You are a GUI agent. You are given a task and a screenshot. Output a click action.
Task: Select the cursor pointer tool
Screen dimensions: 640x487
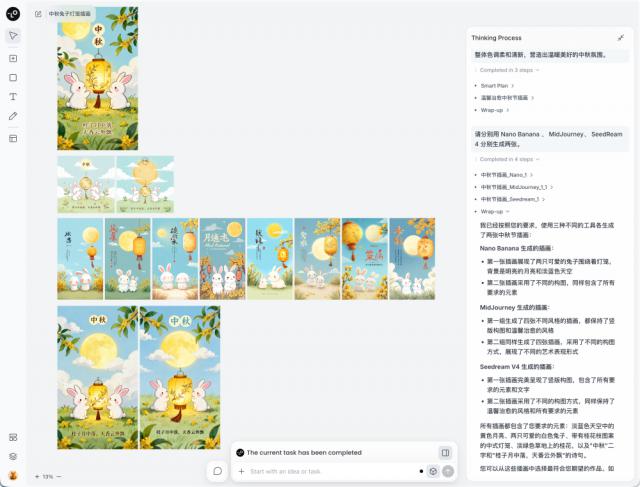13,36
